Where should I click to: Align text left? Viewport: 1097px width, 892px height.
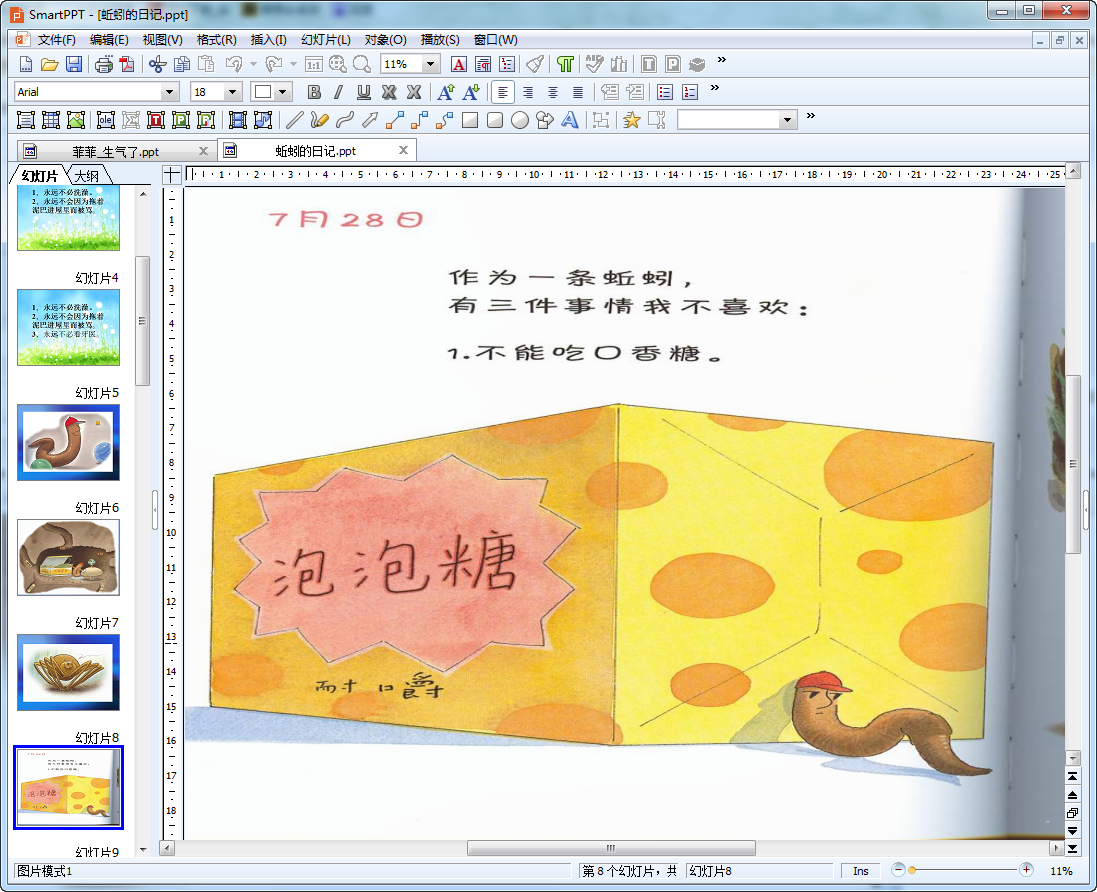503,92
